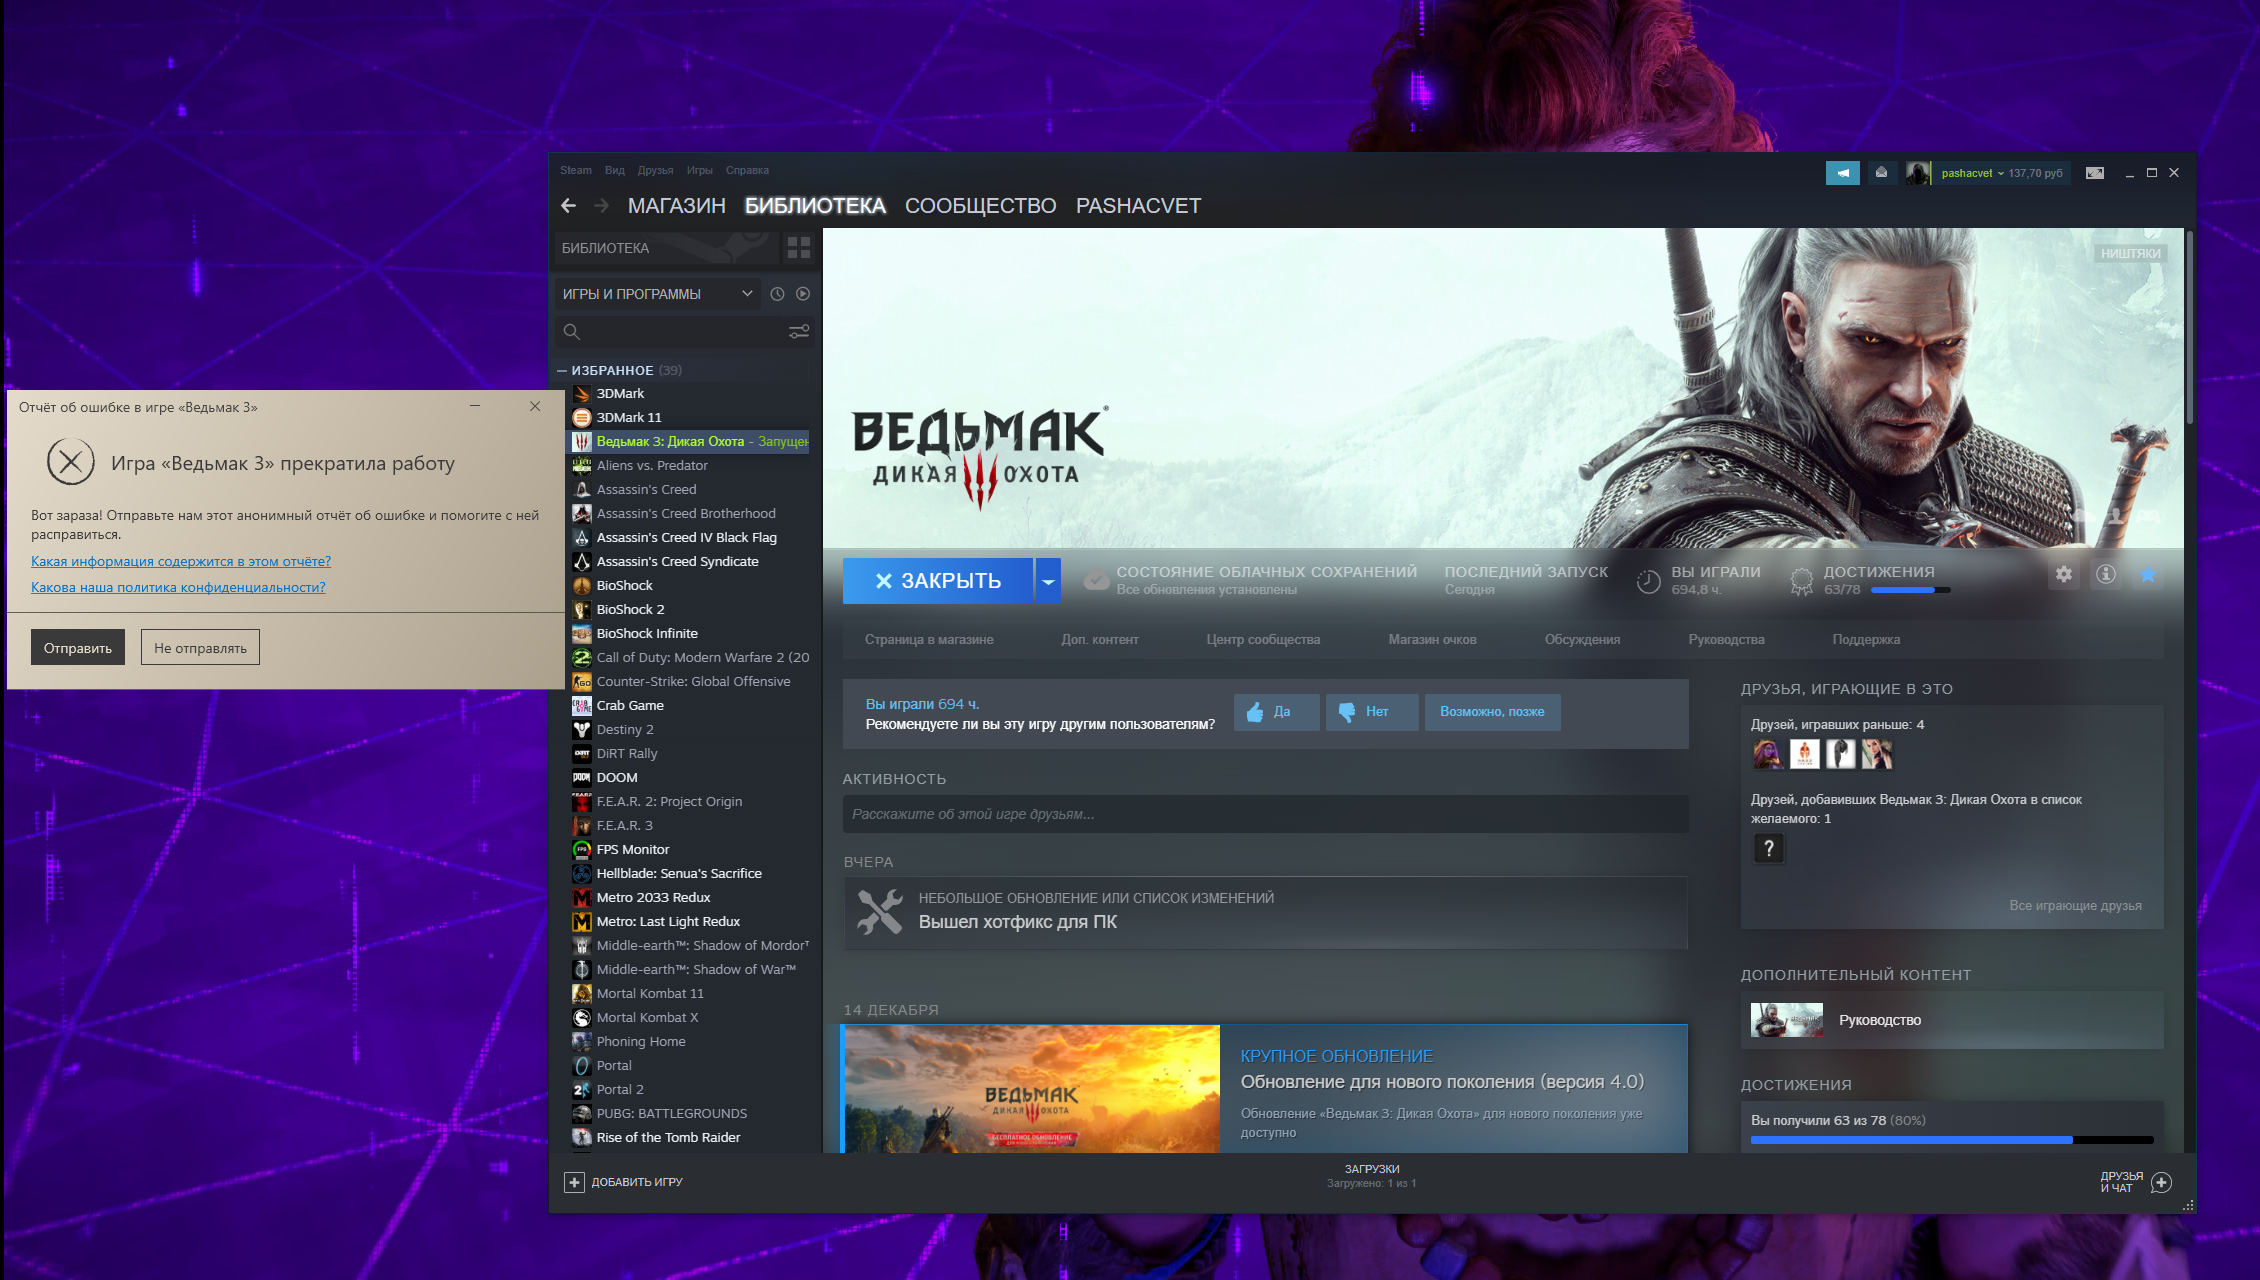The width and height of the screenshot is (2260, 1280).
Task: Open Магазин очков link
Action: 1432,640
